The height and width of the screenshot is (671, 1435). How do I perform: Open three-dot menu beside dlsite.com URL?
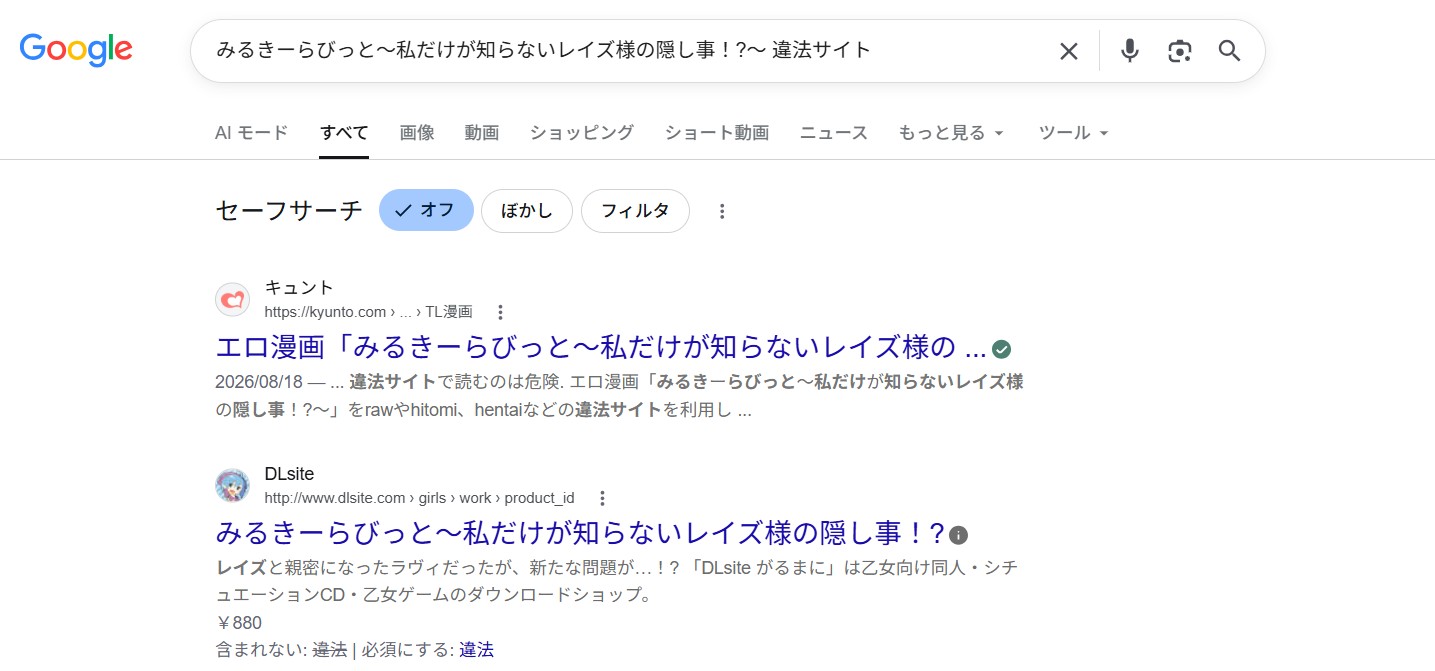pos(602,498)
